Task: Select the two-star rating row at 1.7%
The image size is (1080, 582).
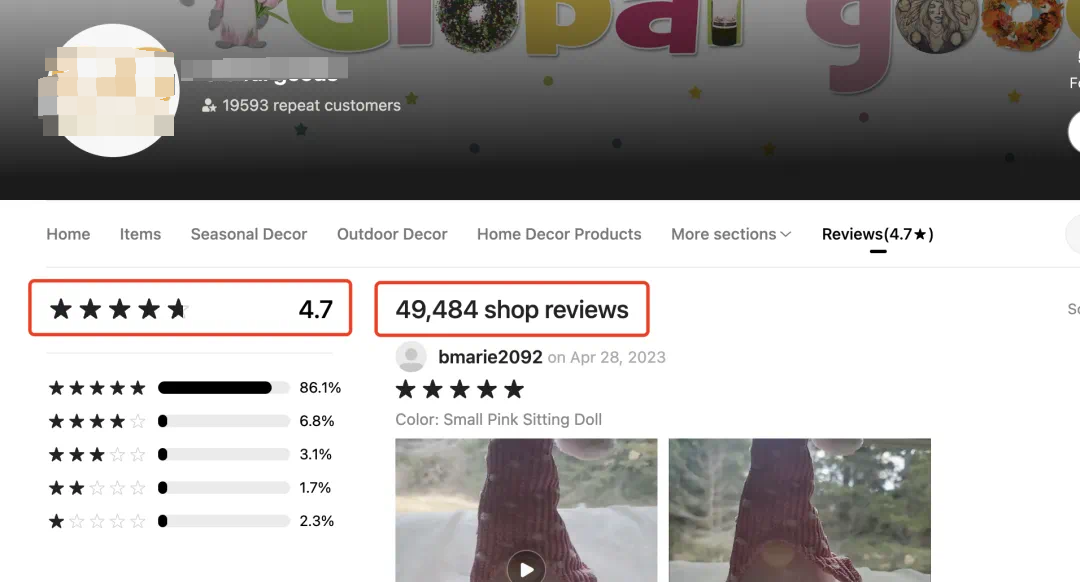Action: click(x=191, y=488)
